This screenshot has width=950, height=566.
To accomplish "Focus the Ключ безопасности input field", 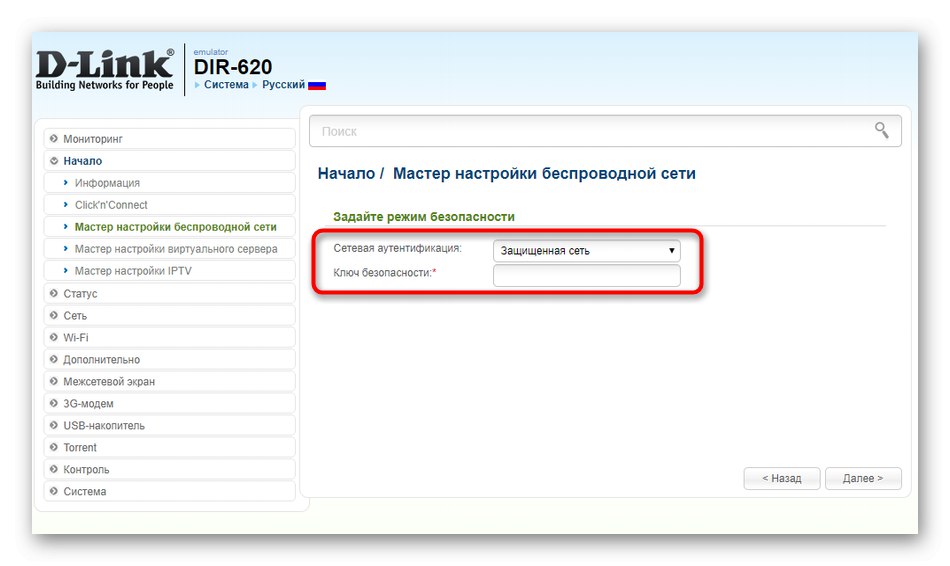I will 586,276.
